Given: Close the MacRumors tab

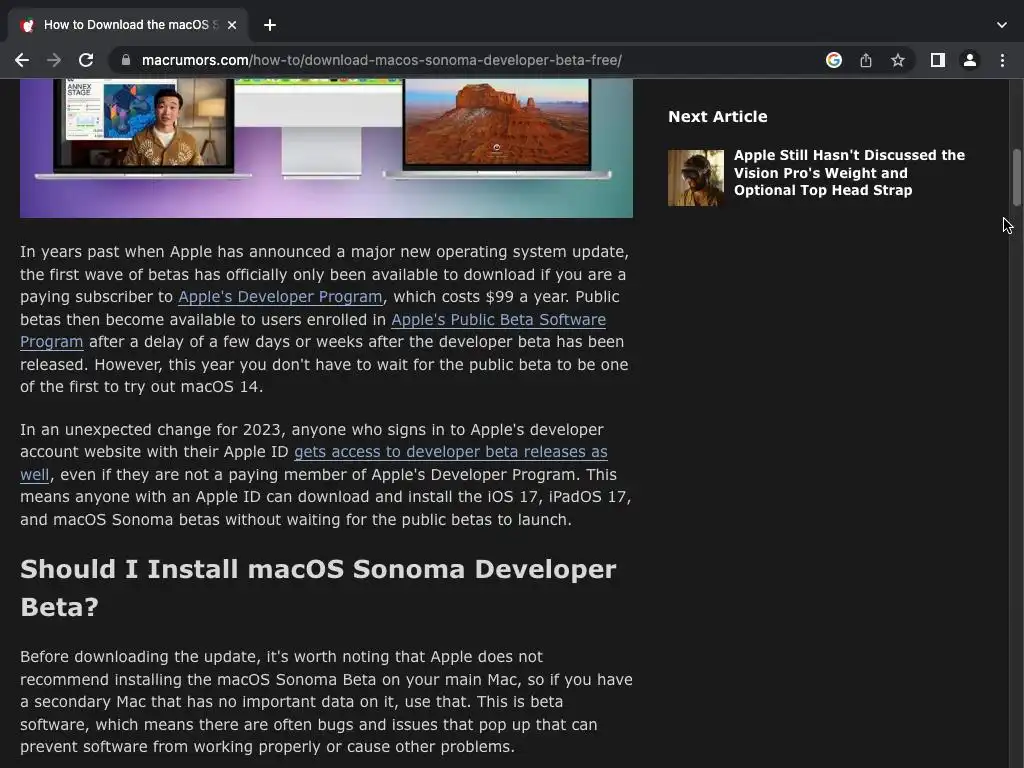Looking at the screenshot, I should tap(232, 25).
